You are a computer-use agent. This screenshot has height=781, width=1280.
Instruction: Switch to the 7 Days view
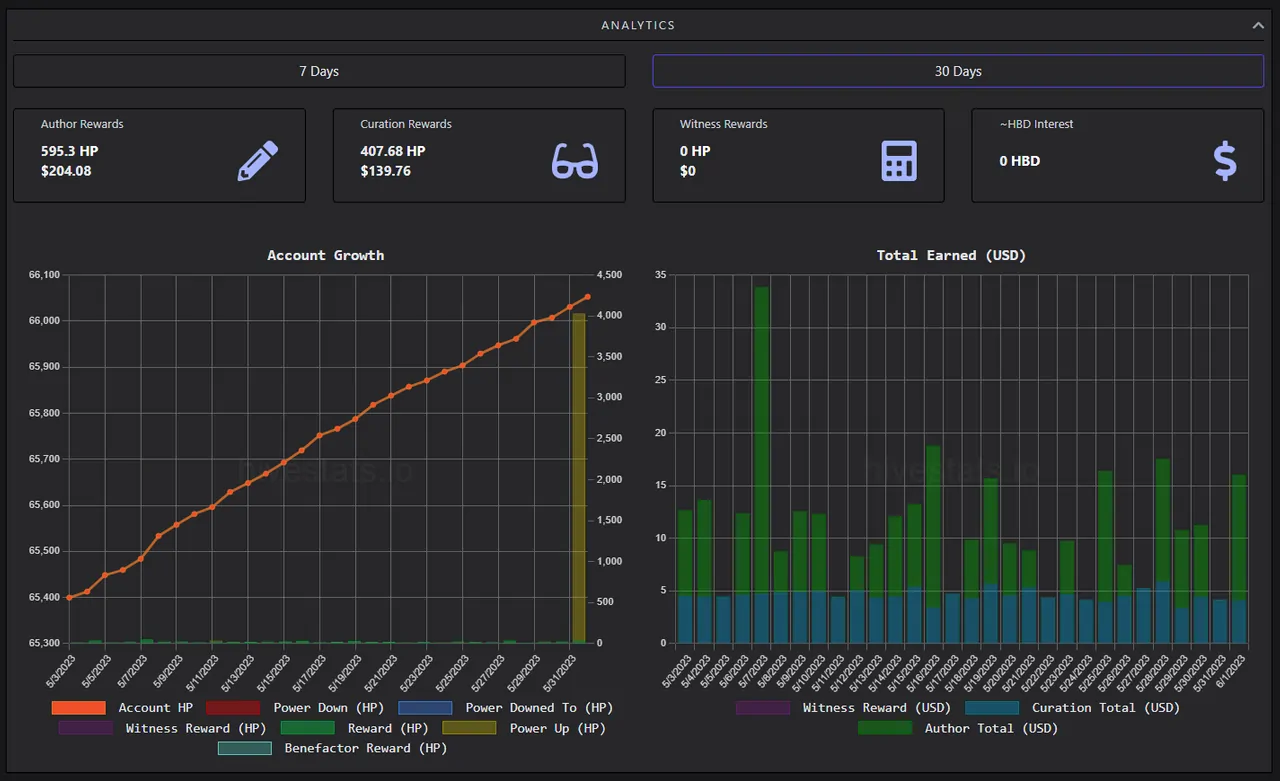(x=319, y=71)
